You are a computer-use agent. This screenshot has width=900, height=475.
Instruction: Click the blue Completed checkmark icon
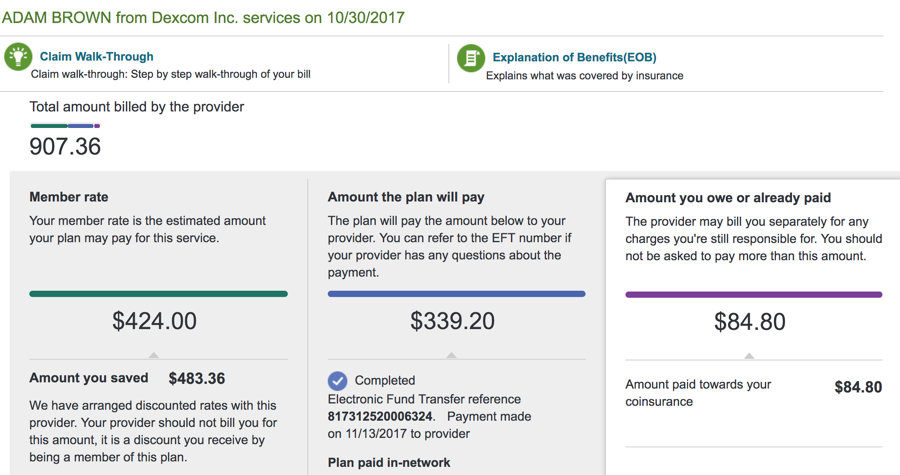(x=338, y=380)
